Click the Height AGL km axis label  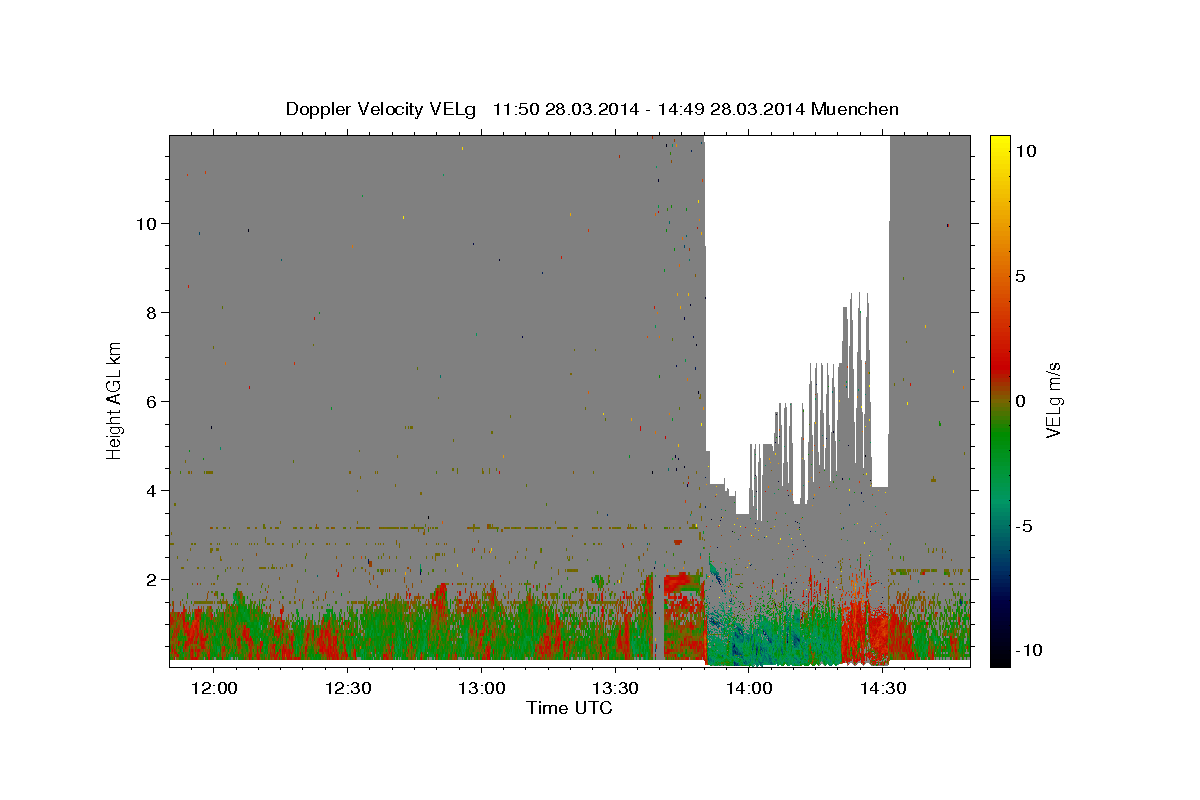115,400
